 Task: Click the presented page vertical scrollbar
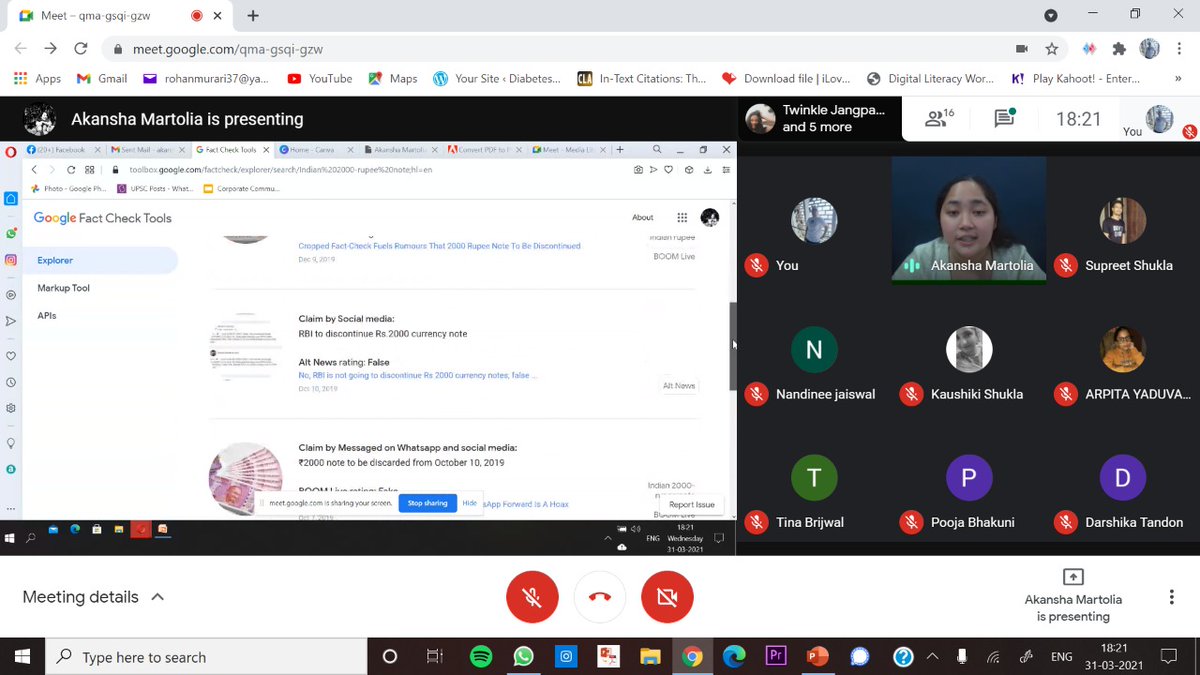pos(732,345)
